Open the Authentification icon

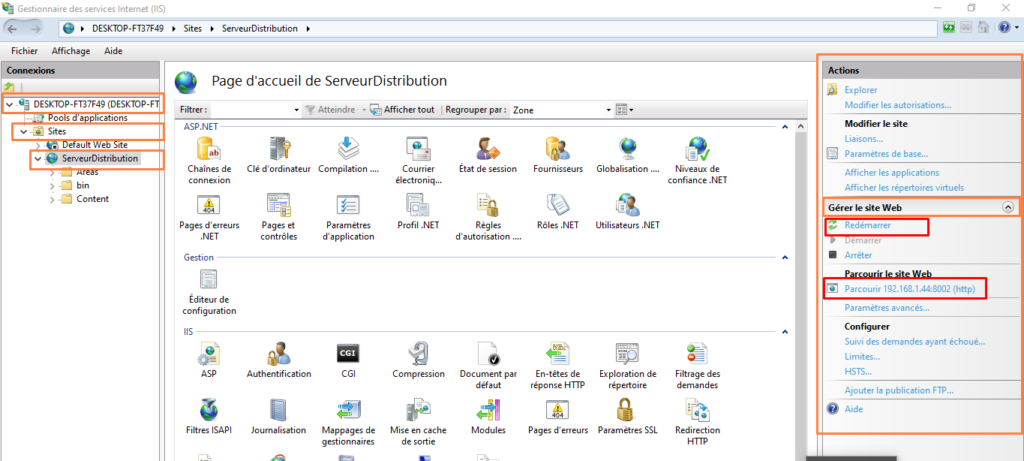(279, 355)
